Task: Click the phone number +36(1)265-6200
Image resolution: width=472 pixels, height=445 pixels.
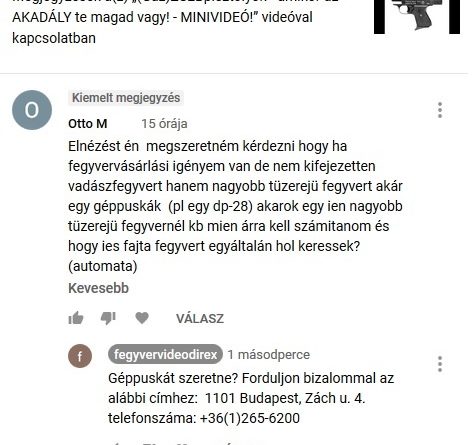Action: pos(250,418)
